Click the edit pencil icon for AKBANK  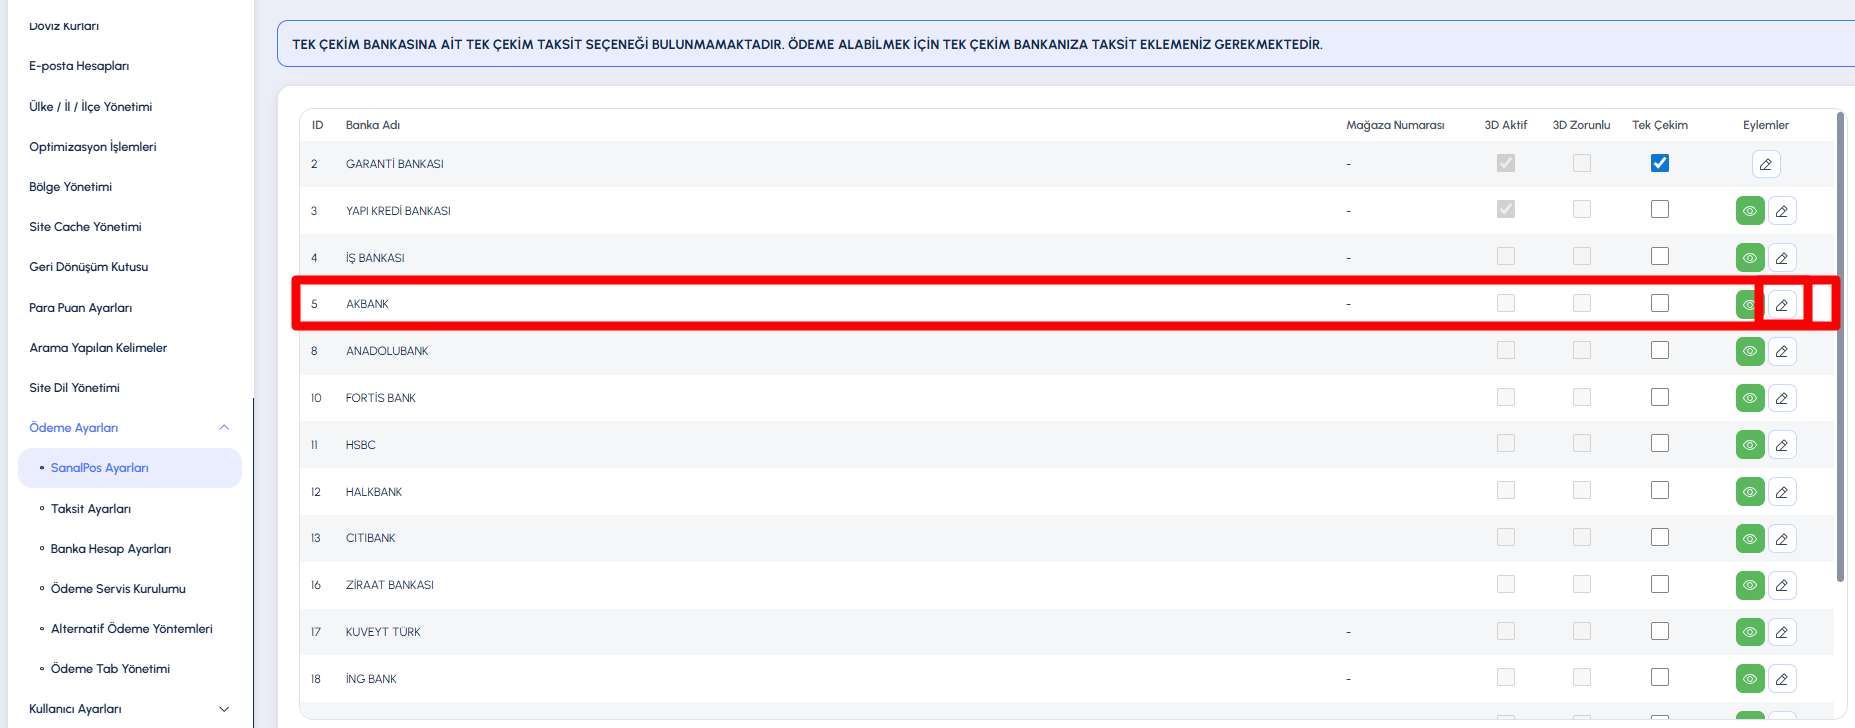point(1782,305)
